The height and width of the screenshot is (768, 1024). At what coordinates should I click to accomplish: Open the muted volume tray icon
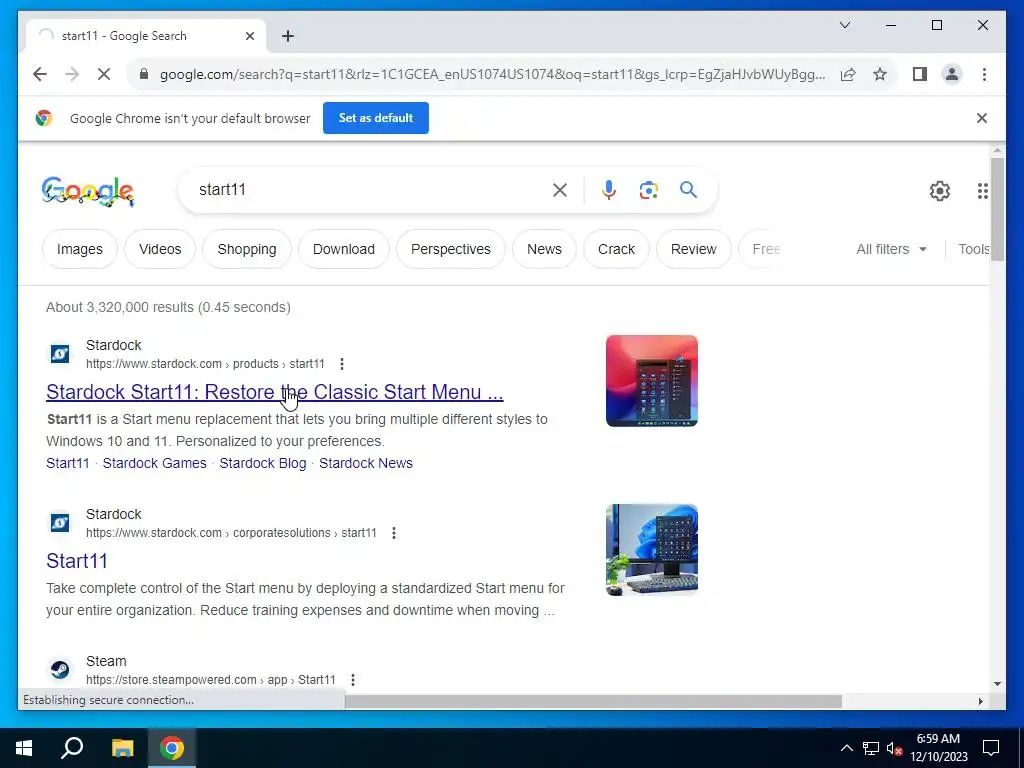point(894,748)
